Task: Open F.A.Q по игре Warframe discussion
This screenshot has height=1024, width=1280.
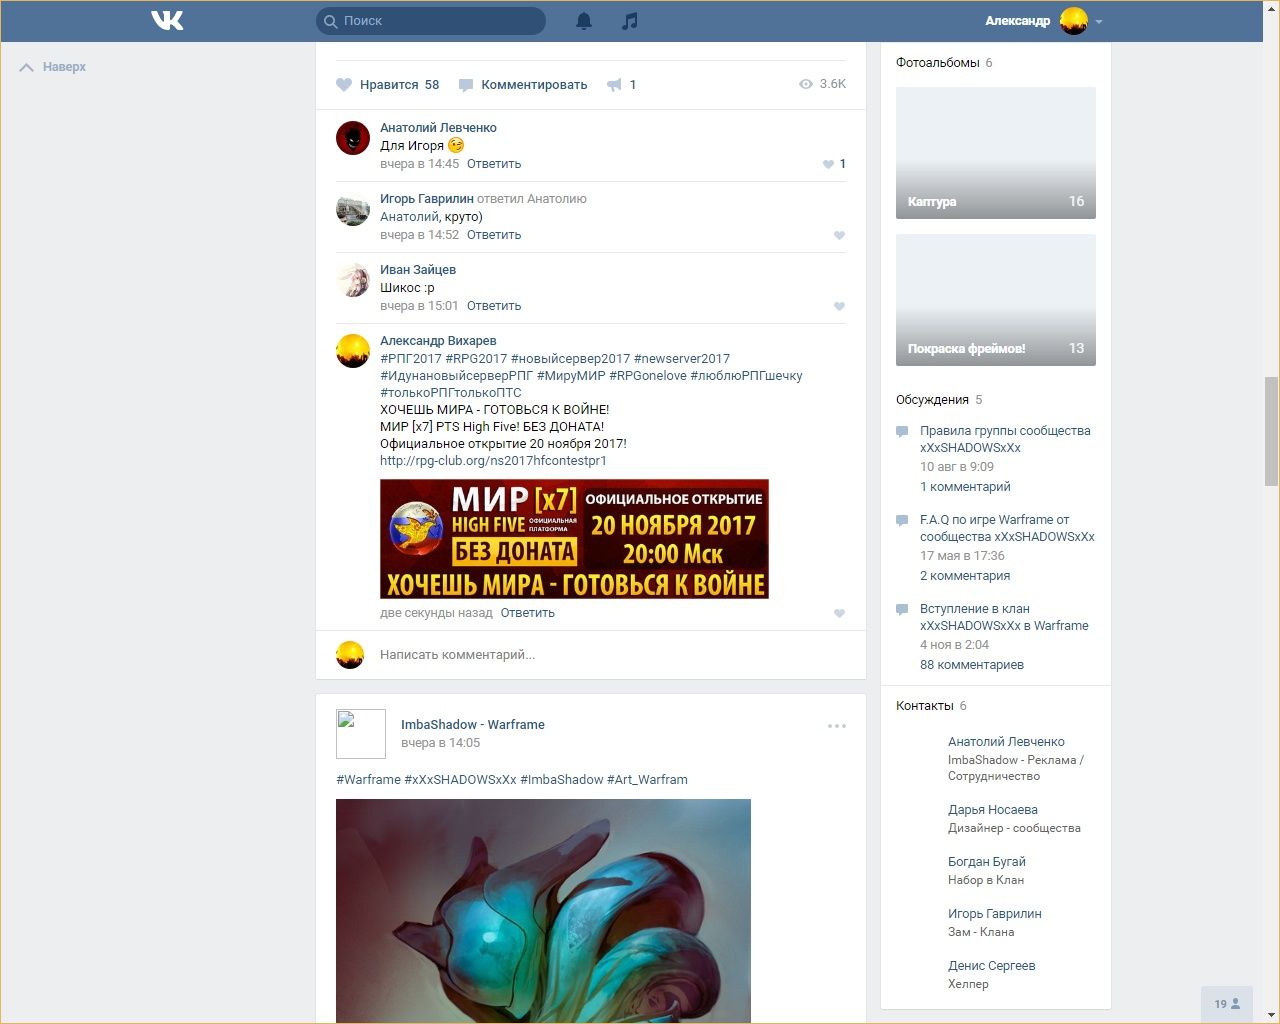Action: click(x=1007, y=528)
